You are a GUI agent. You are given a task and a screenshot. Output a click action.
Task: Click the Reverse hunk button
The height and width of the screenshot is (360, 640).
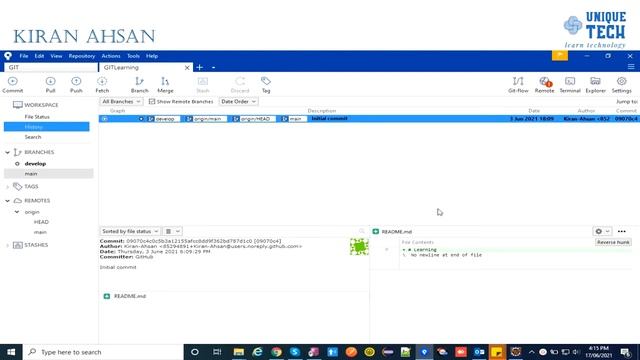point(613,242)
